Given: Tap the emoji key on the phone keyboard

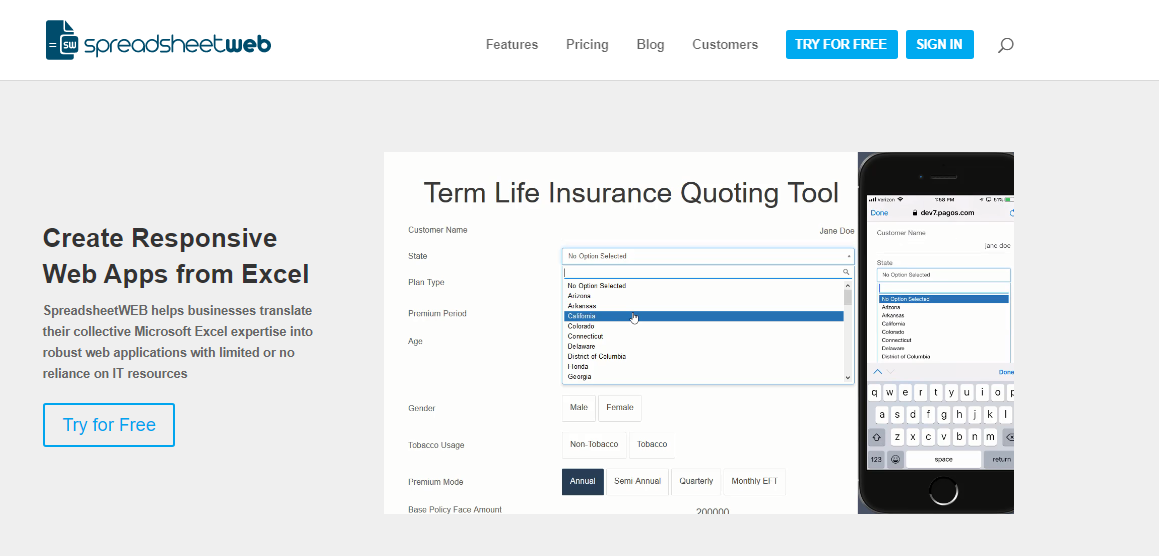Looking at the screenshot, I should [x=895, y=460].
